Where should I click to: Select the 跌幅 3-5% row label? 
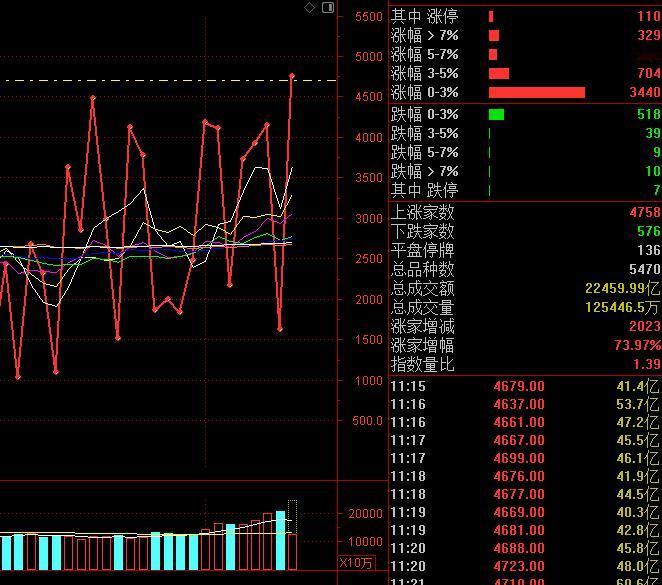424,133
